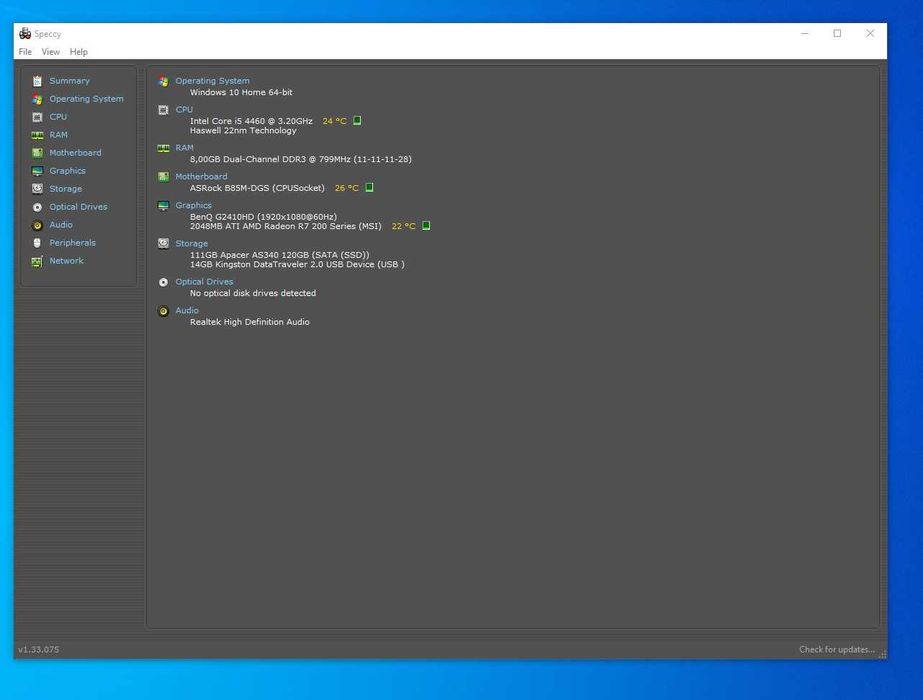Click Check for updates link

(836, 649)
